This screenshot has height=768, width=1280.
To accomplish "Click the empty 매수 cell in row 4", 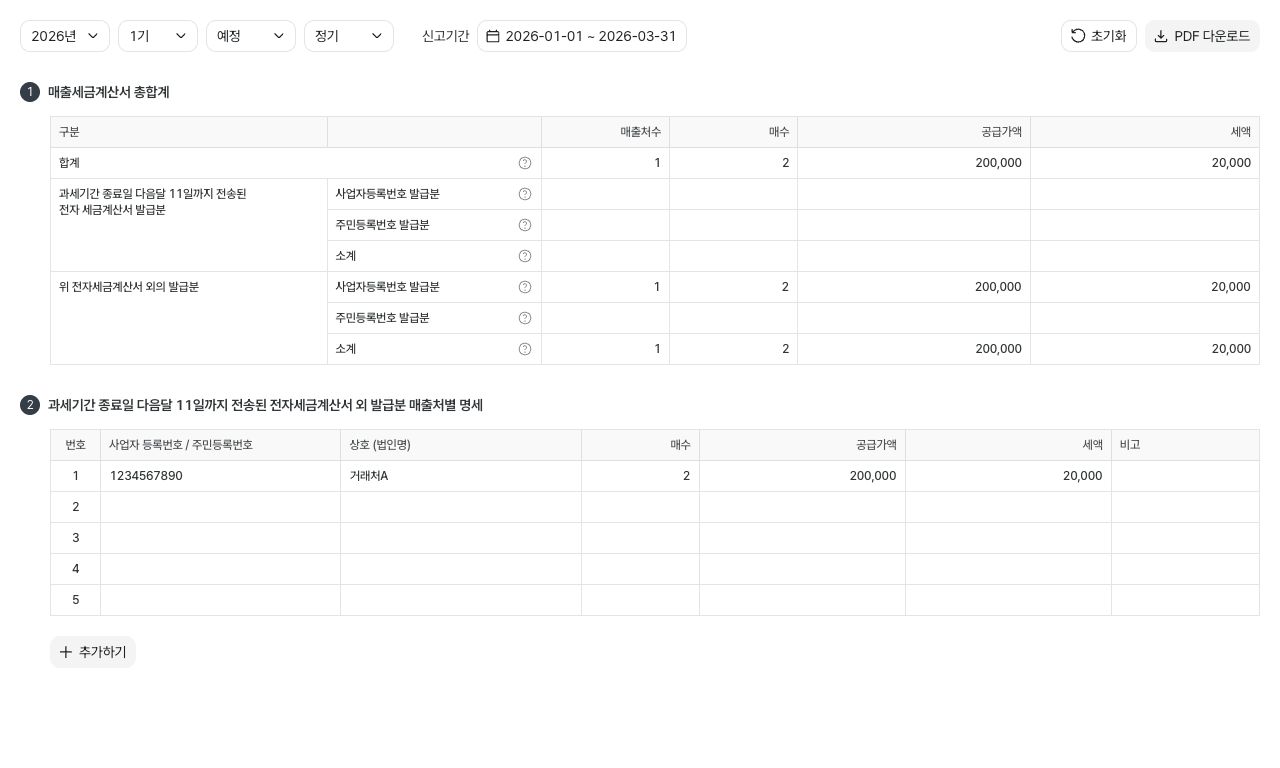I will (641, 569).
